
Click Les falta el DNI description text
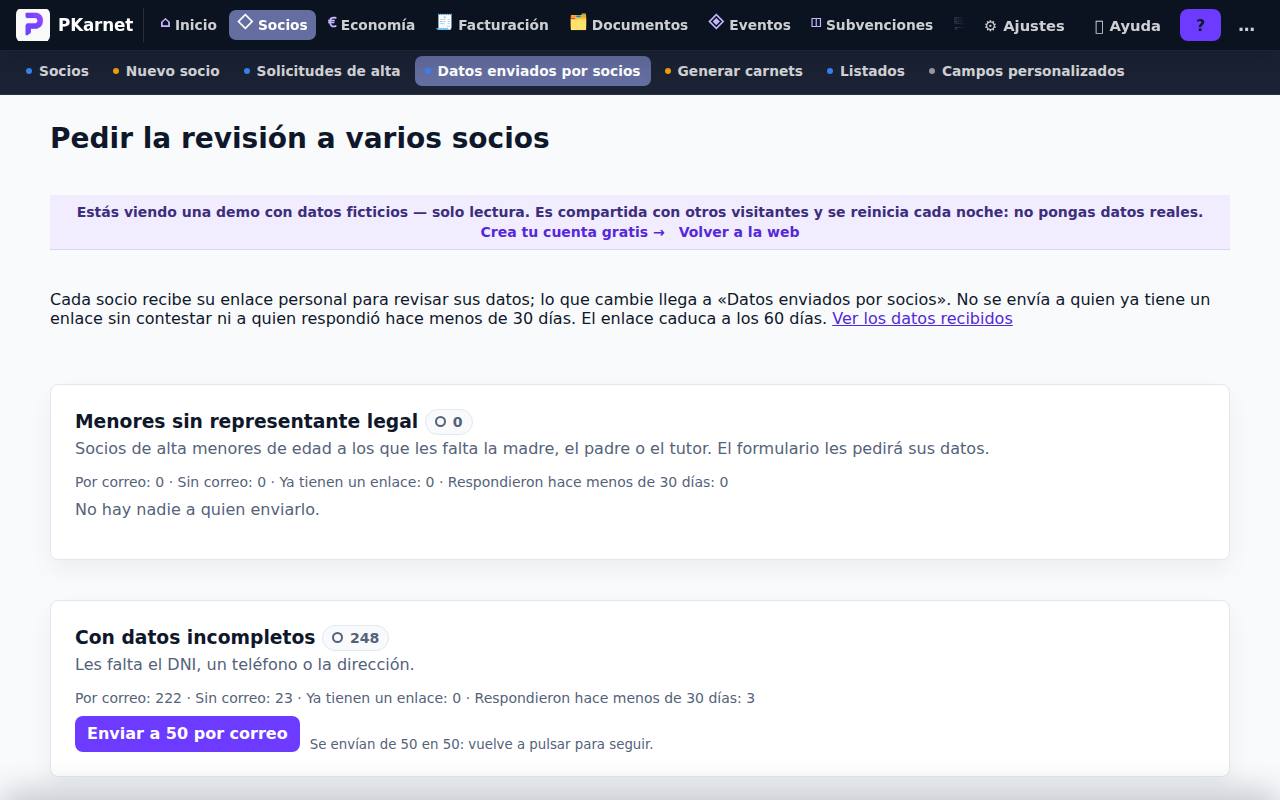244,665
